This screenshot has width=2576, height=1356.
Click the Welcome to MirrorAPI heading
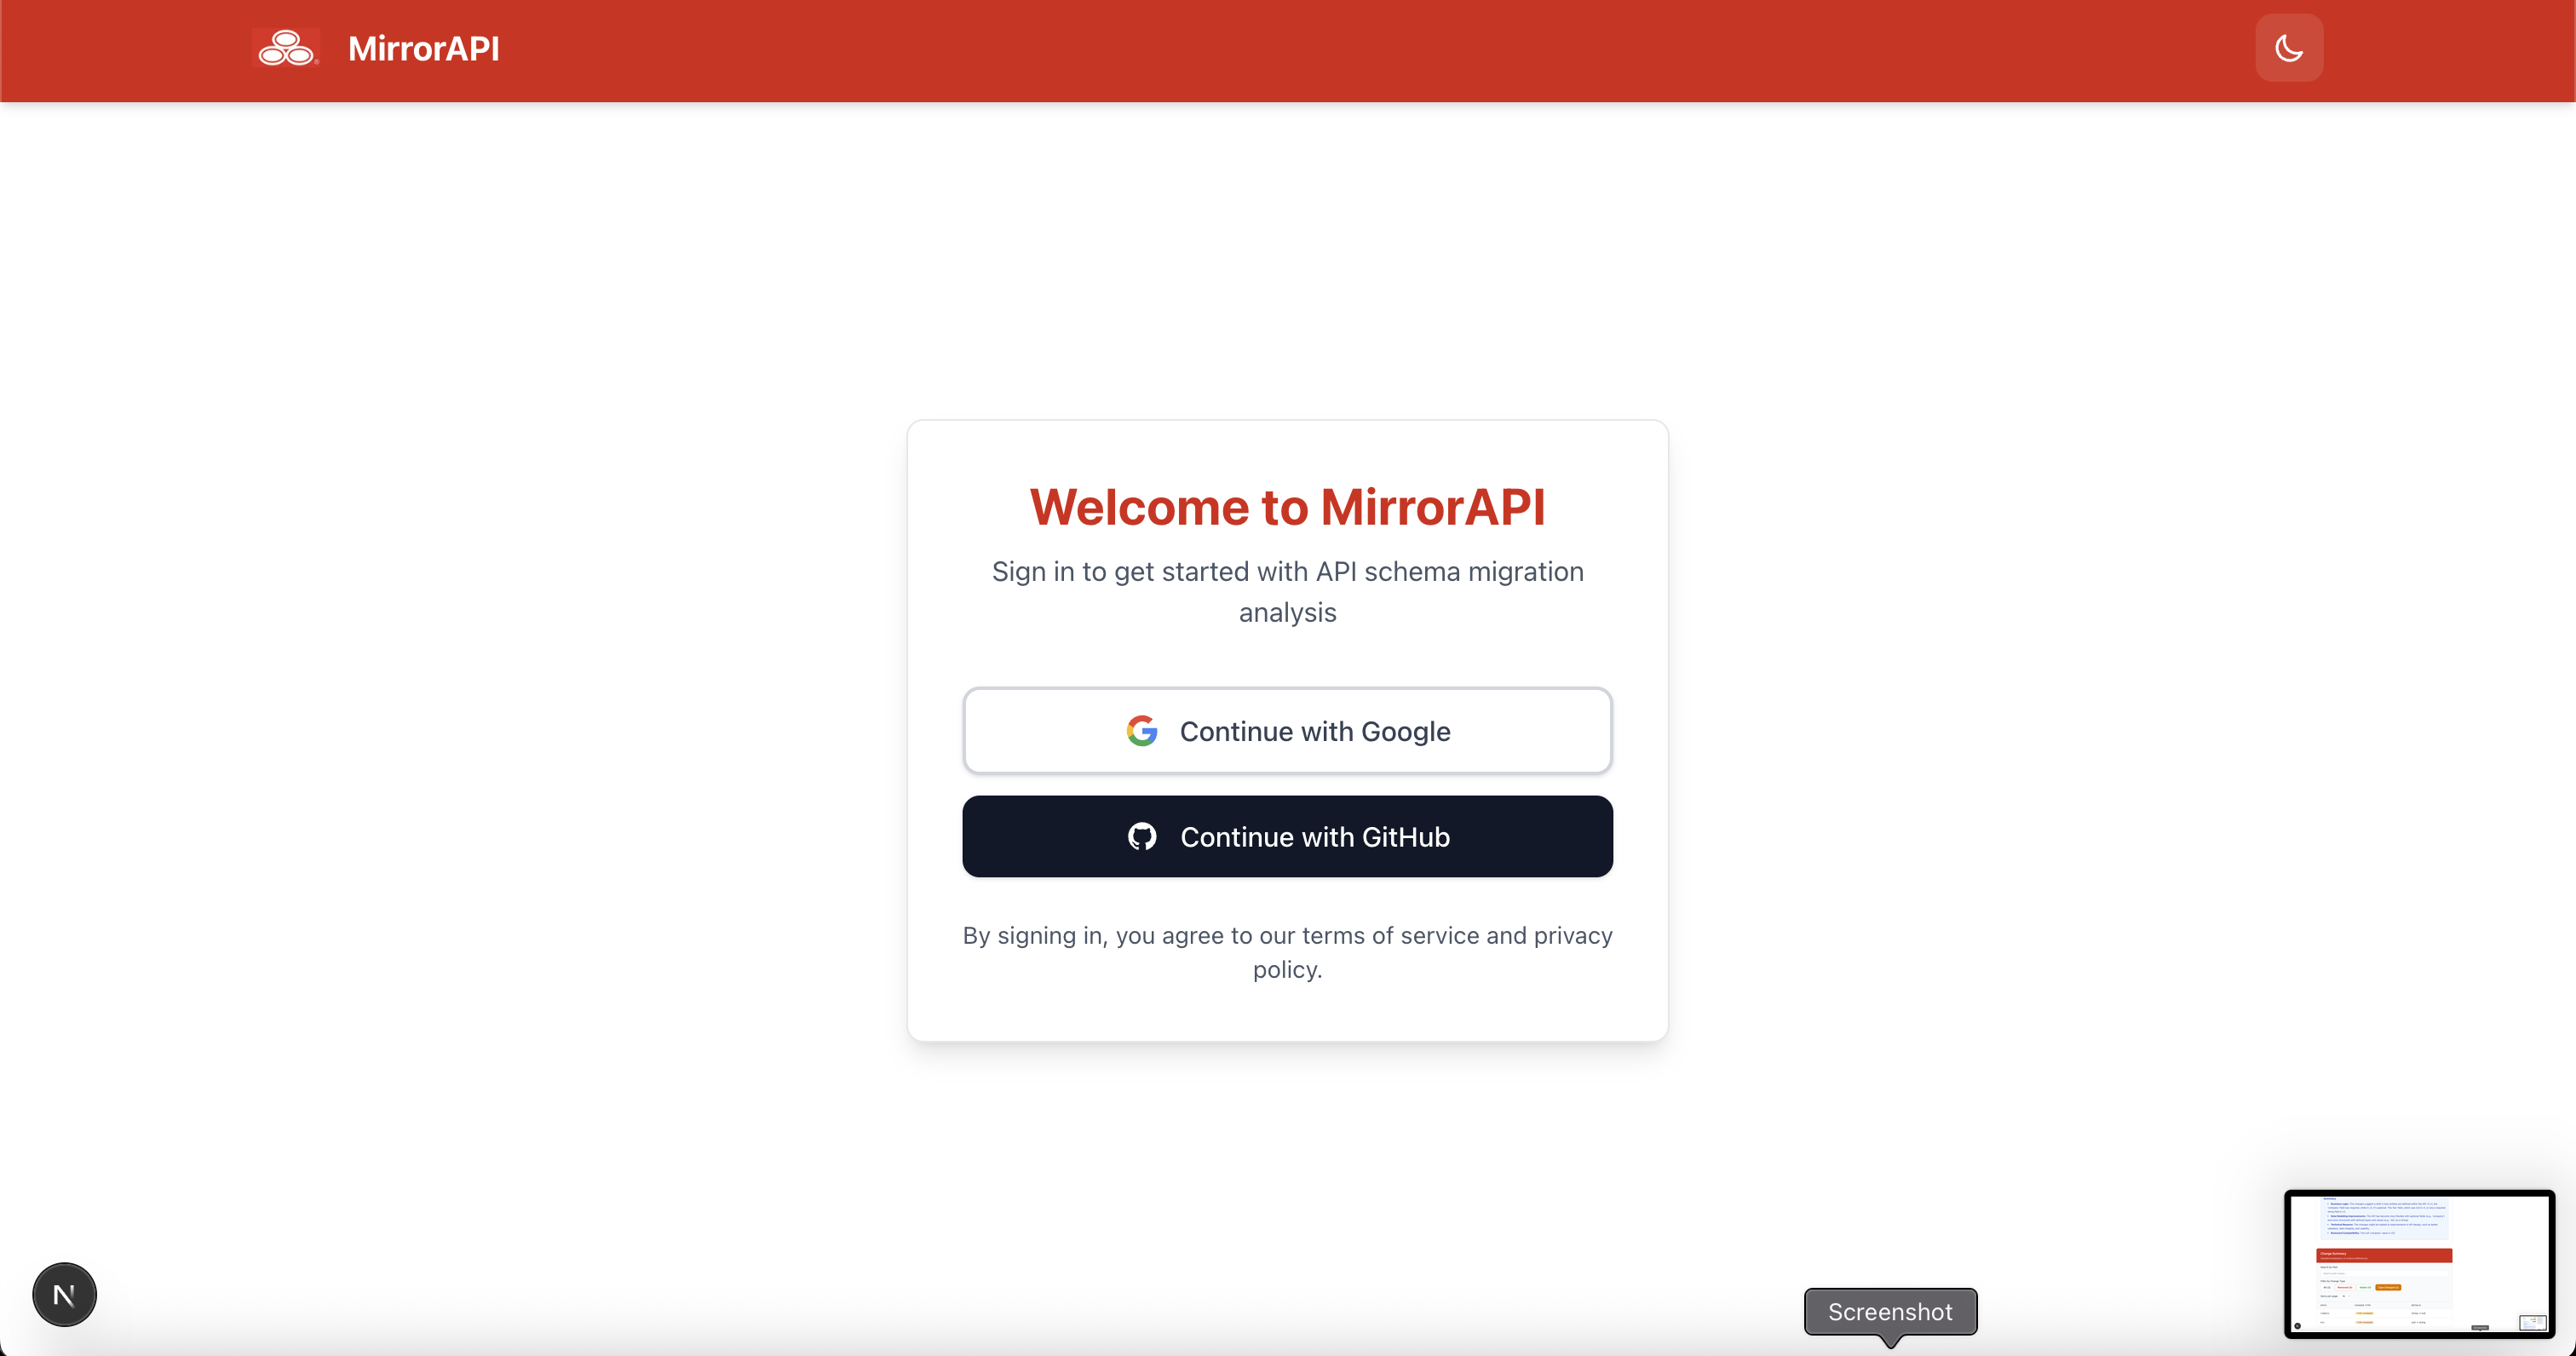1287,507
